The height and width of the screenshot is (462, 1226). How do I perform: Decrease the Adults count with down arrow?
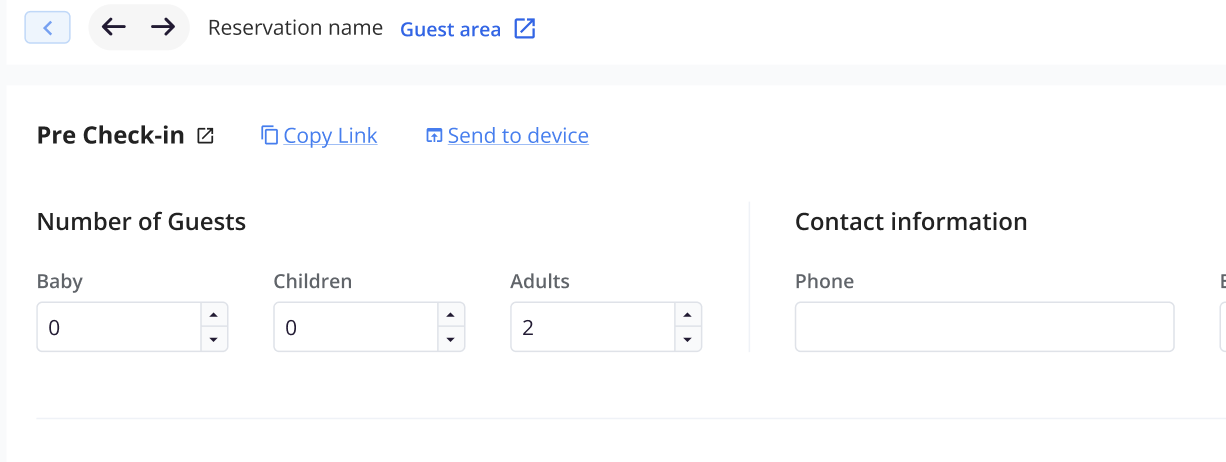pos(687,339)
